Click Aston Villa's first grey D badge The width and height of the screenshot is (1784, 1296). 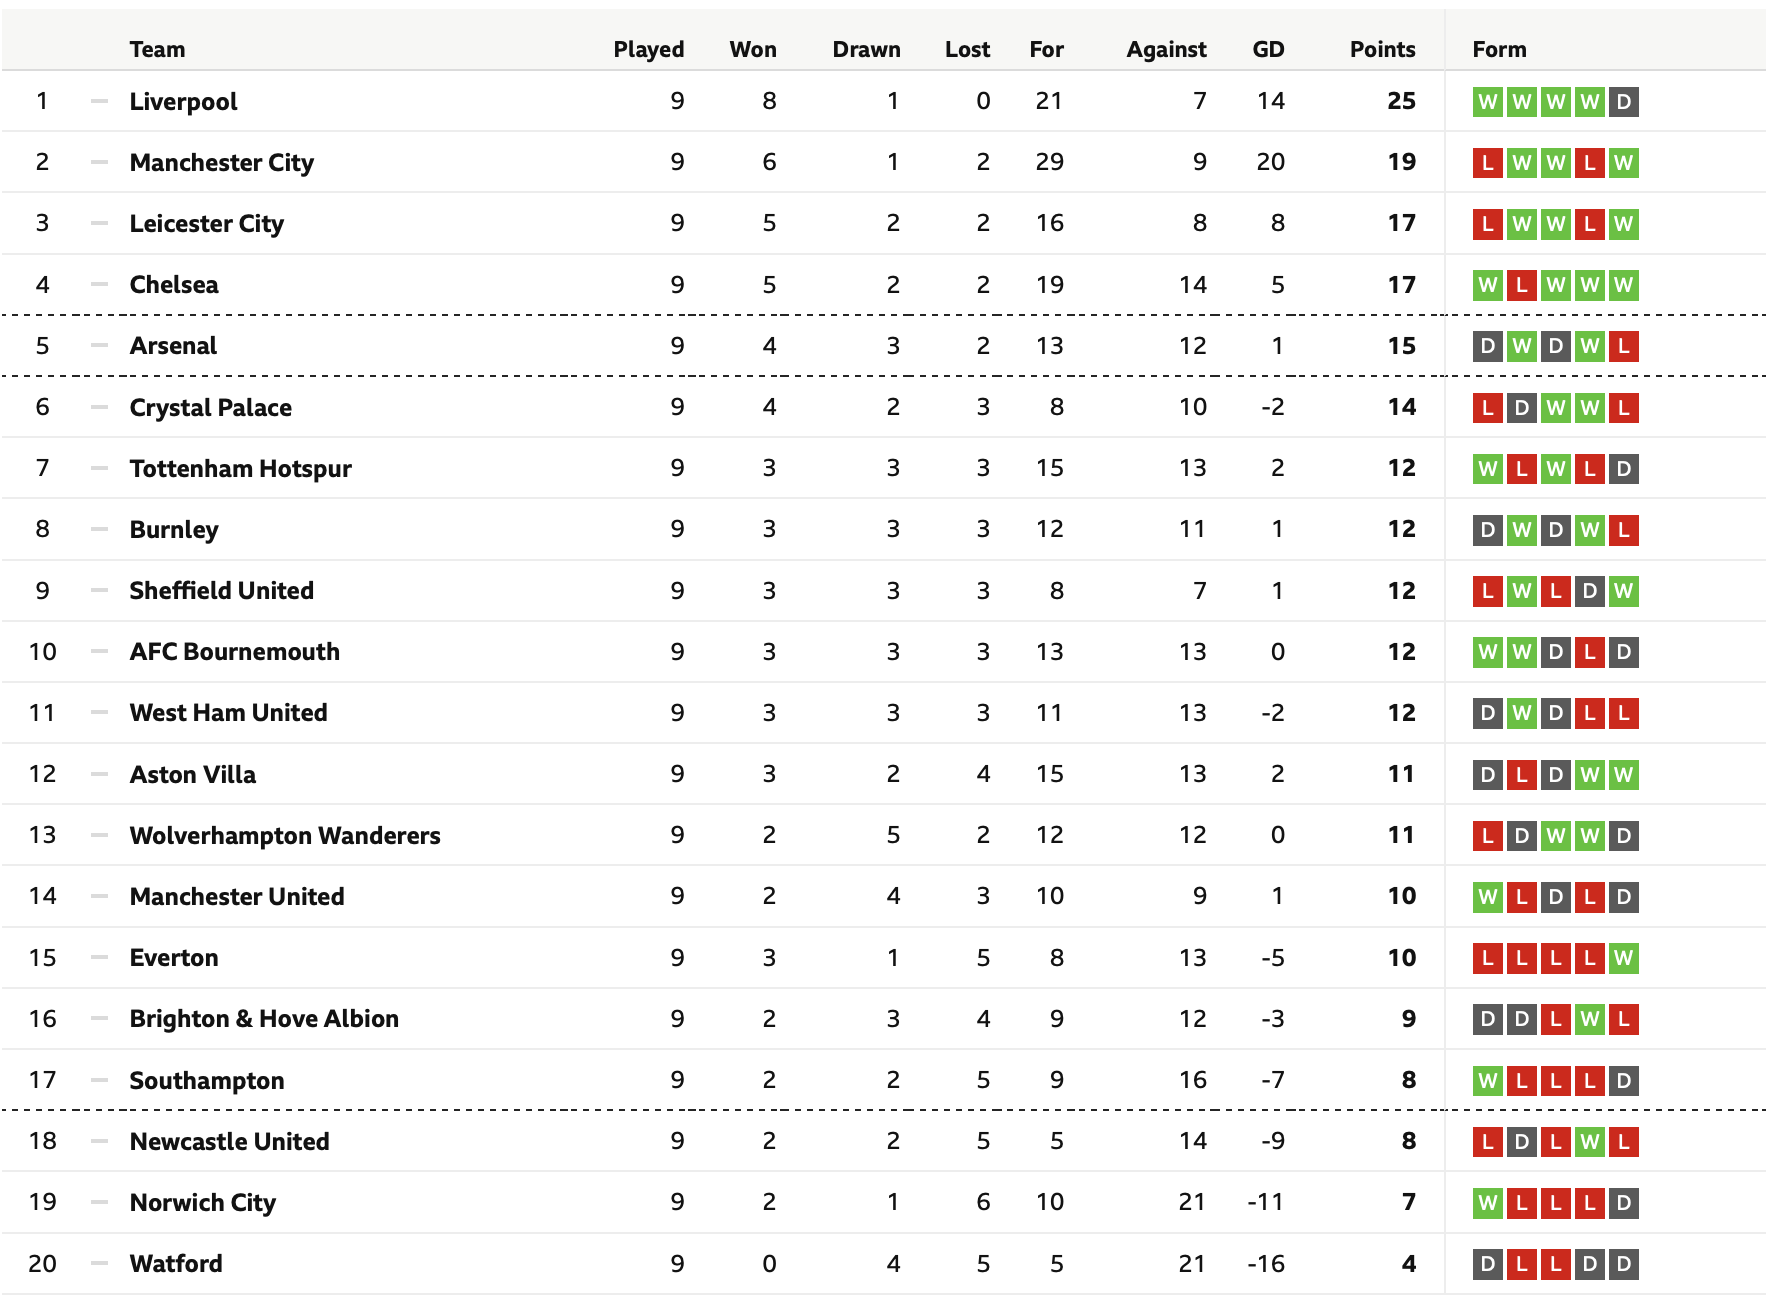(x=1488, y=775)
